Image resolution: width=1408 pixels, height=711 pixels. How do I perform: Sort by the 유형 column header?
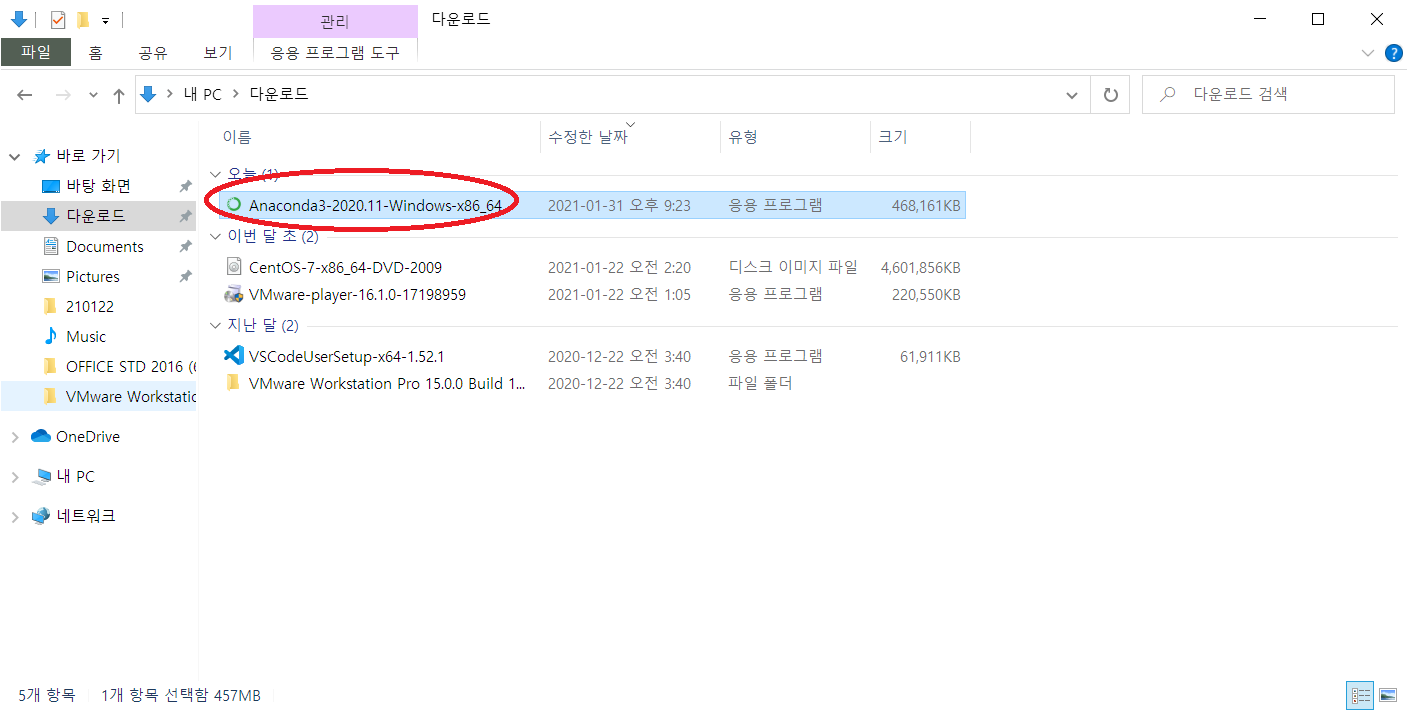pos(743,137)
